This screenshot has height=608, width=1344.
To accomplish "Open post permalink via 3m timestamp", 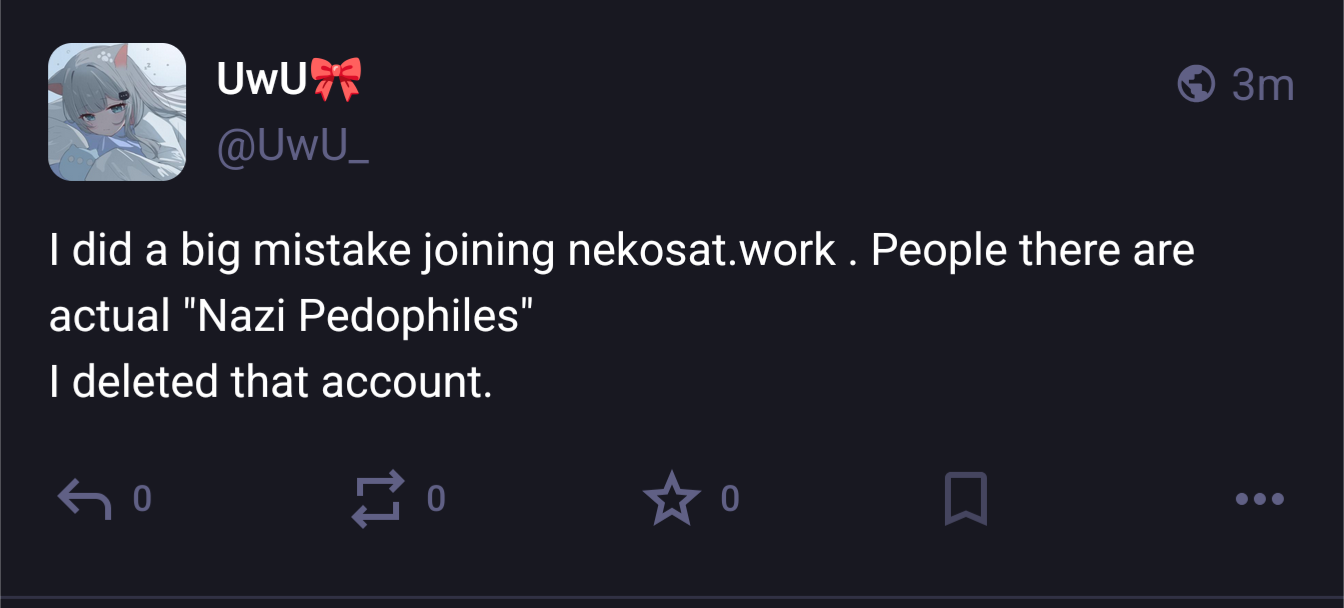I will point(1263,85).
